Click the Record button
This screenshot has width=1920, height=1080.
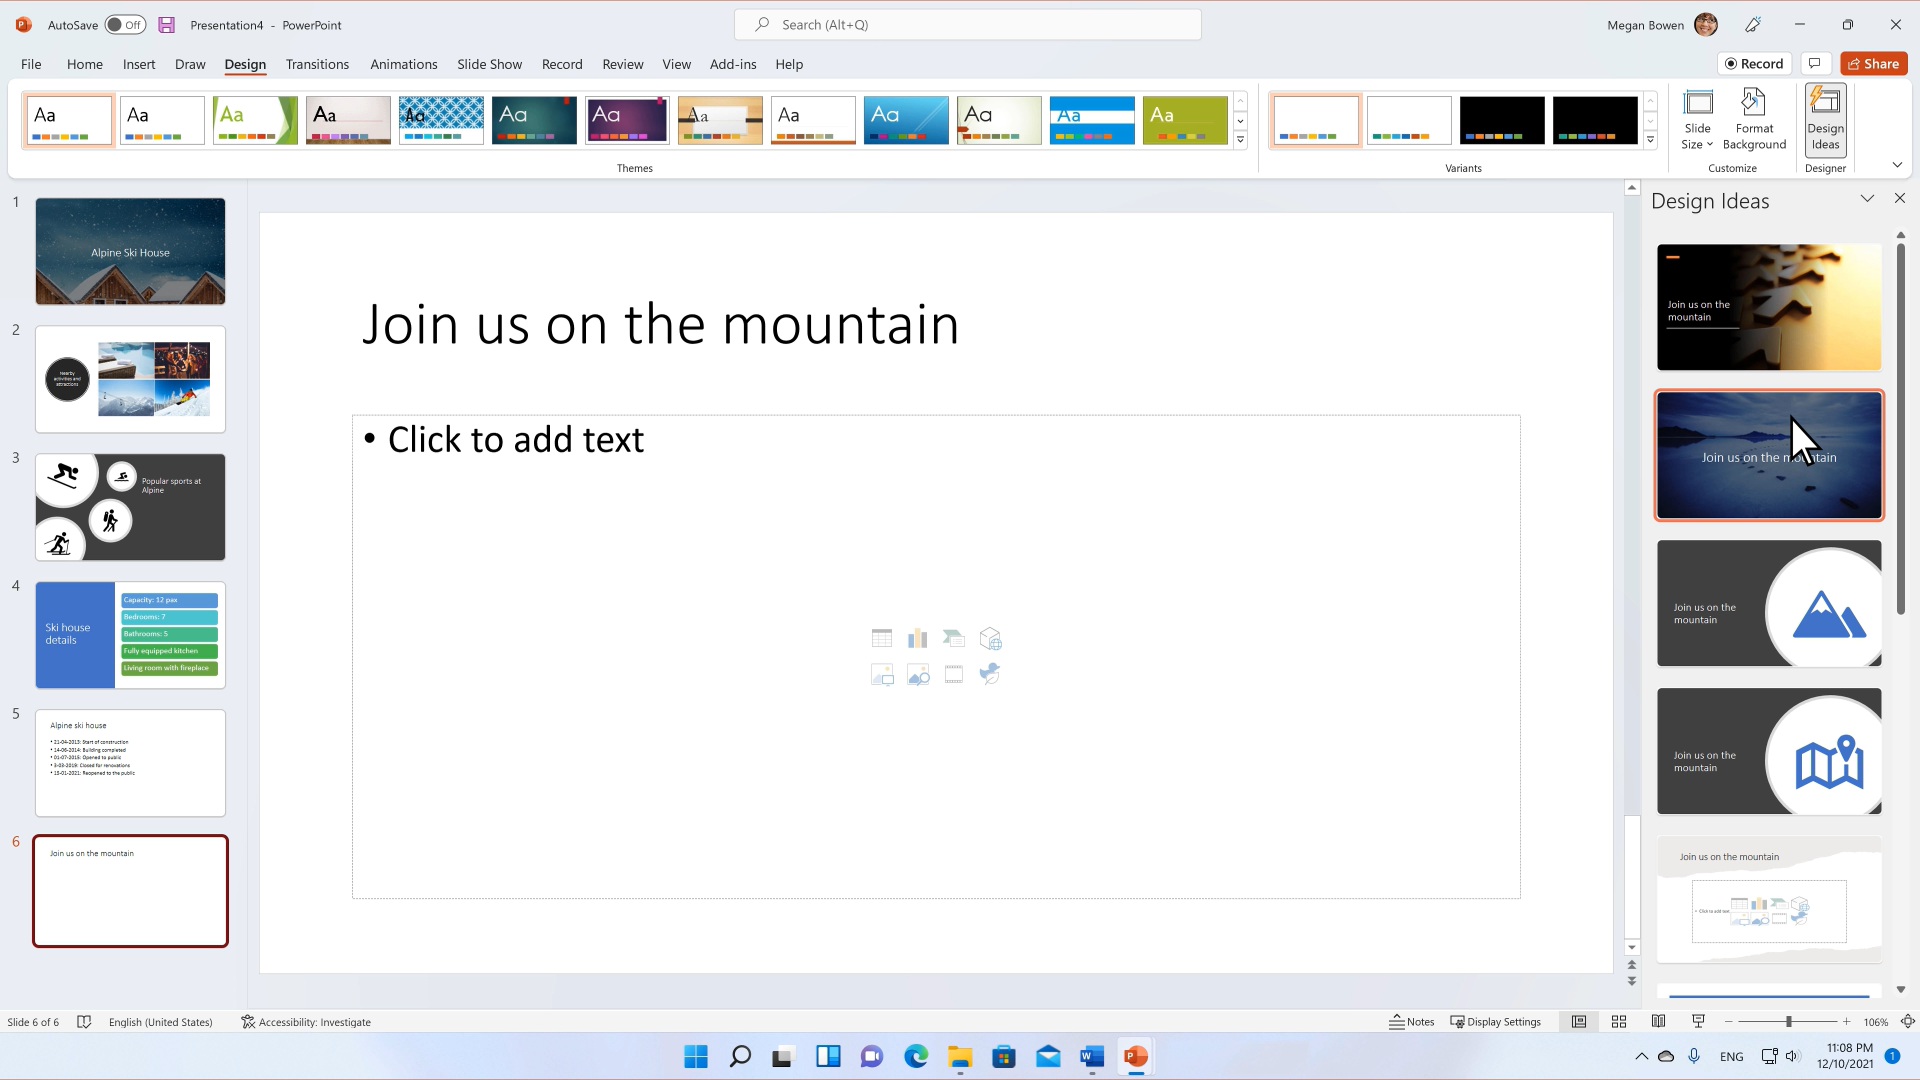click(1754, 63)
